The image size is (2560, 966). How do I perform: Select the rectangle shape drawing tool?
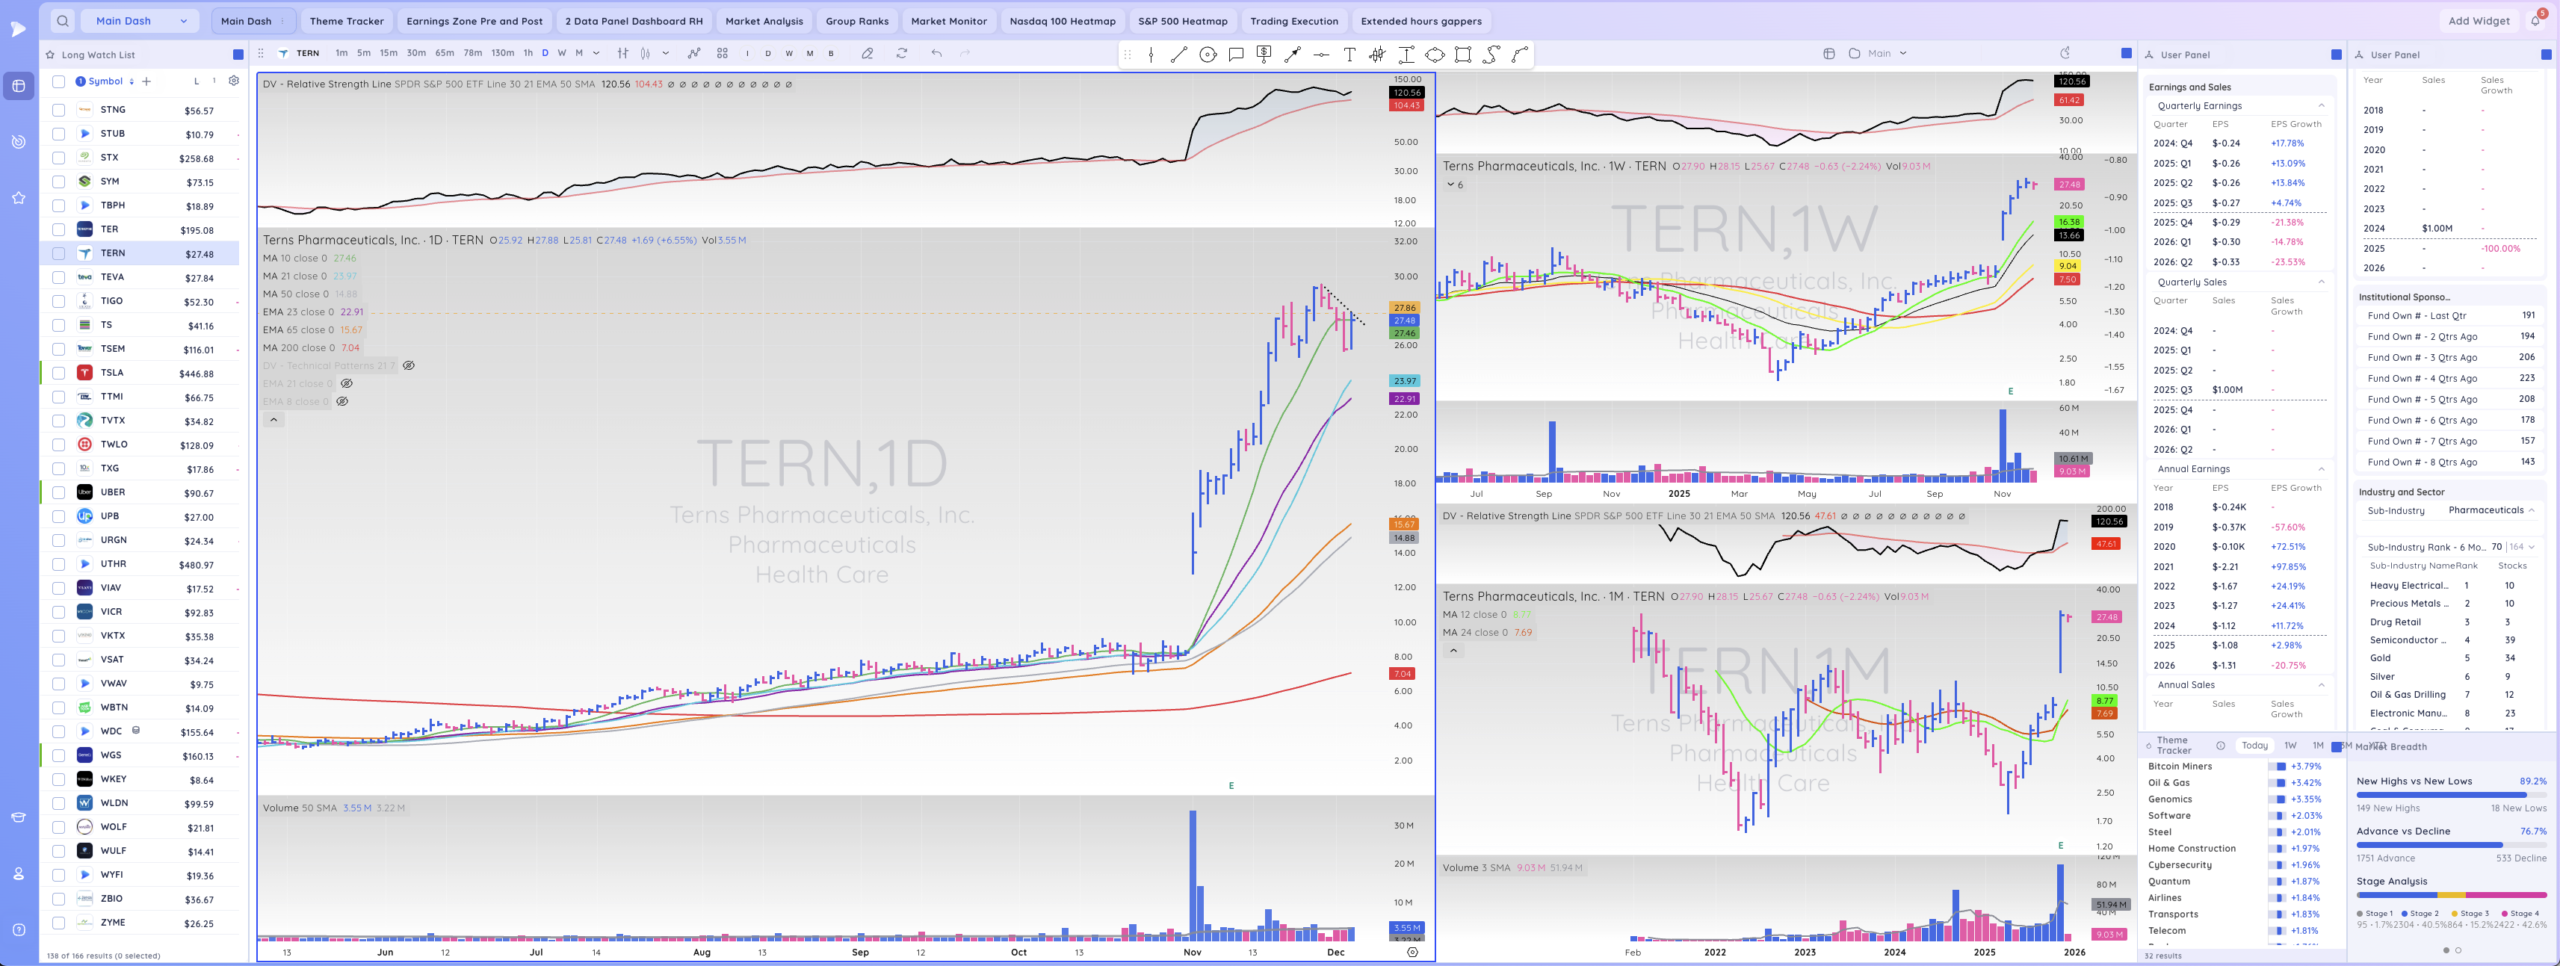click(x=1463, y=54)
